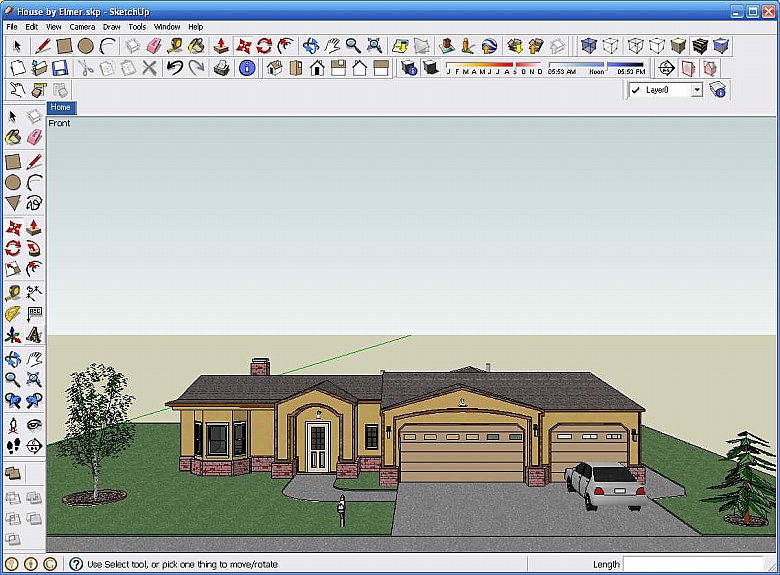Enable Hidden Line face style
The image size is (780, 575).
[x=657, y=46]
